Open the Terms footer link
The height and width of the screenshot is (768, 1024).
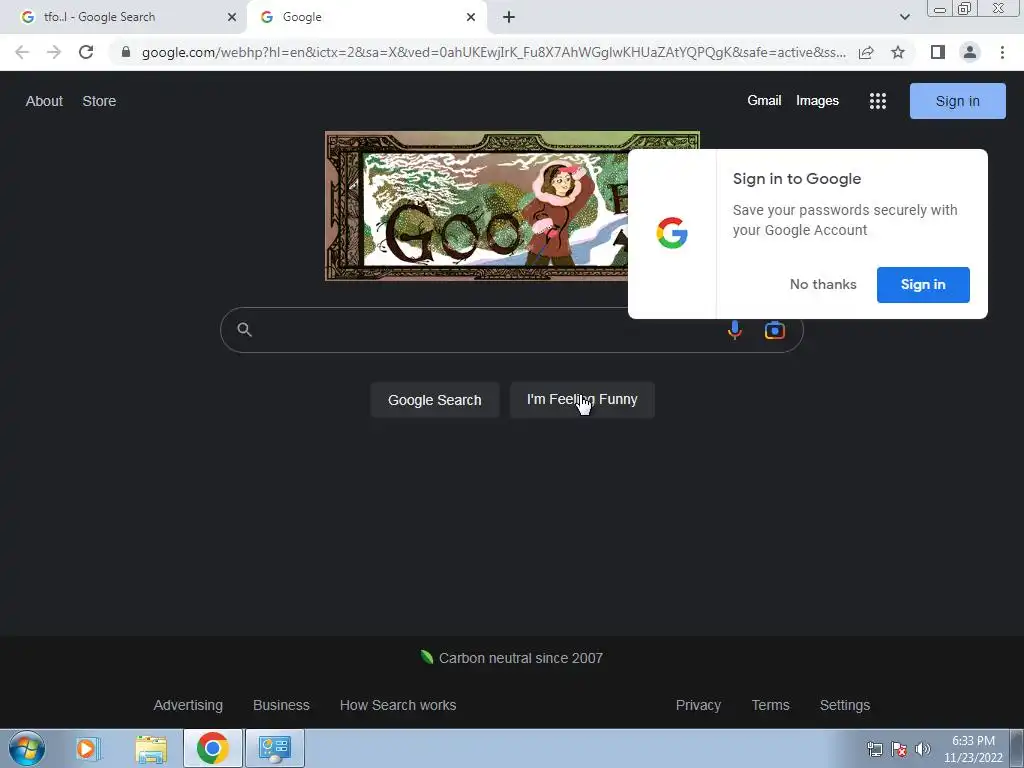pos(770,705)
